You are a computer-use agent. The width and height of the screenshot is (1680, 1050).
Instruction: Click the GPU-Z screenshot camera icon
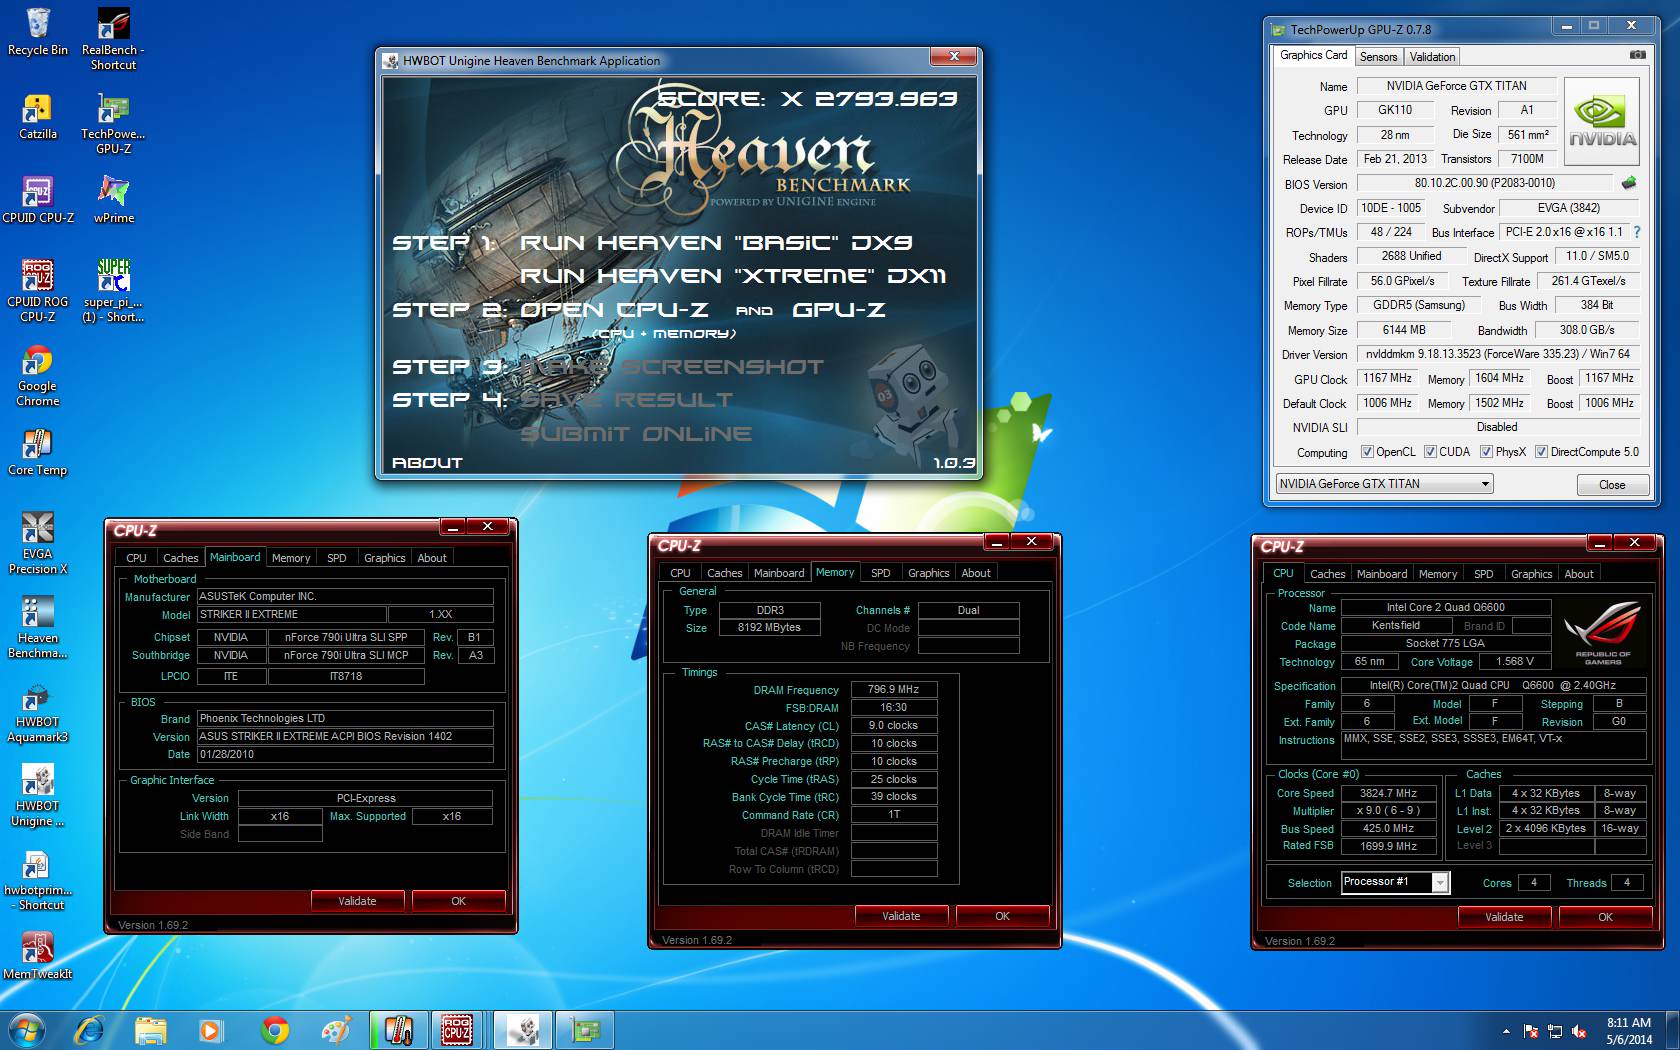(1637, 55)
